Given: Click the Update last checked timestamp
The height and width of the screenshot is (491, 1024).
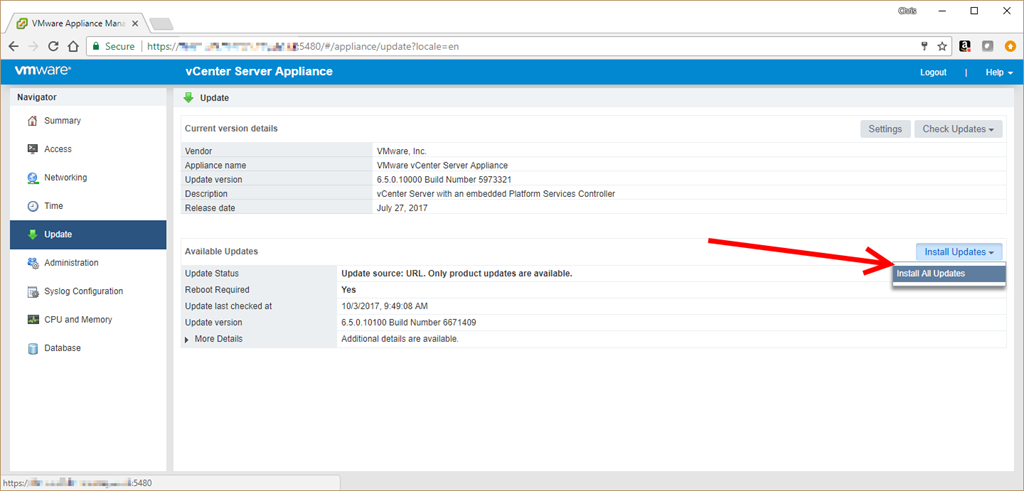Looking at the screenshot, I should [x=385, y=306].
